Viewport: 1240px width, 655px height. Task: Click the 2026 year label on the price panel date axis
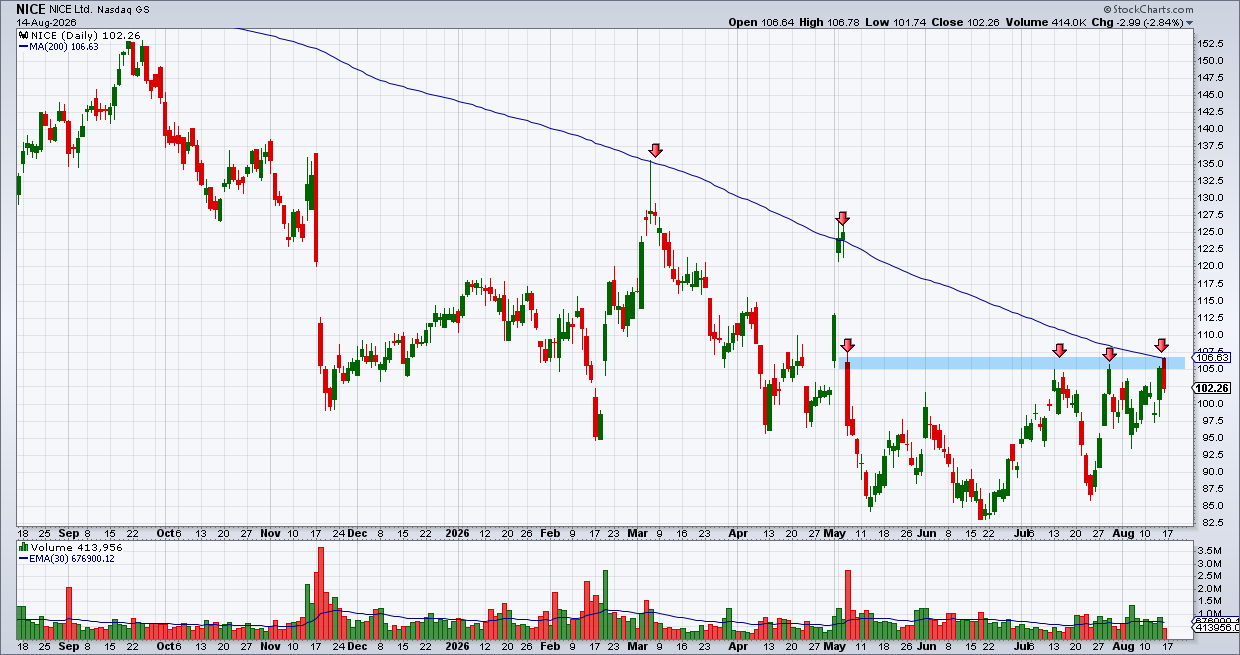(458, 533)
